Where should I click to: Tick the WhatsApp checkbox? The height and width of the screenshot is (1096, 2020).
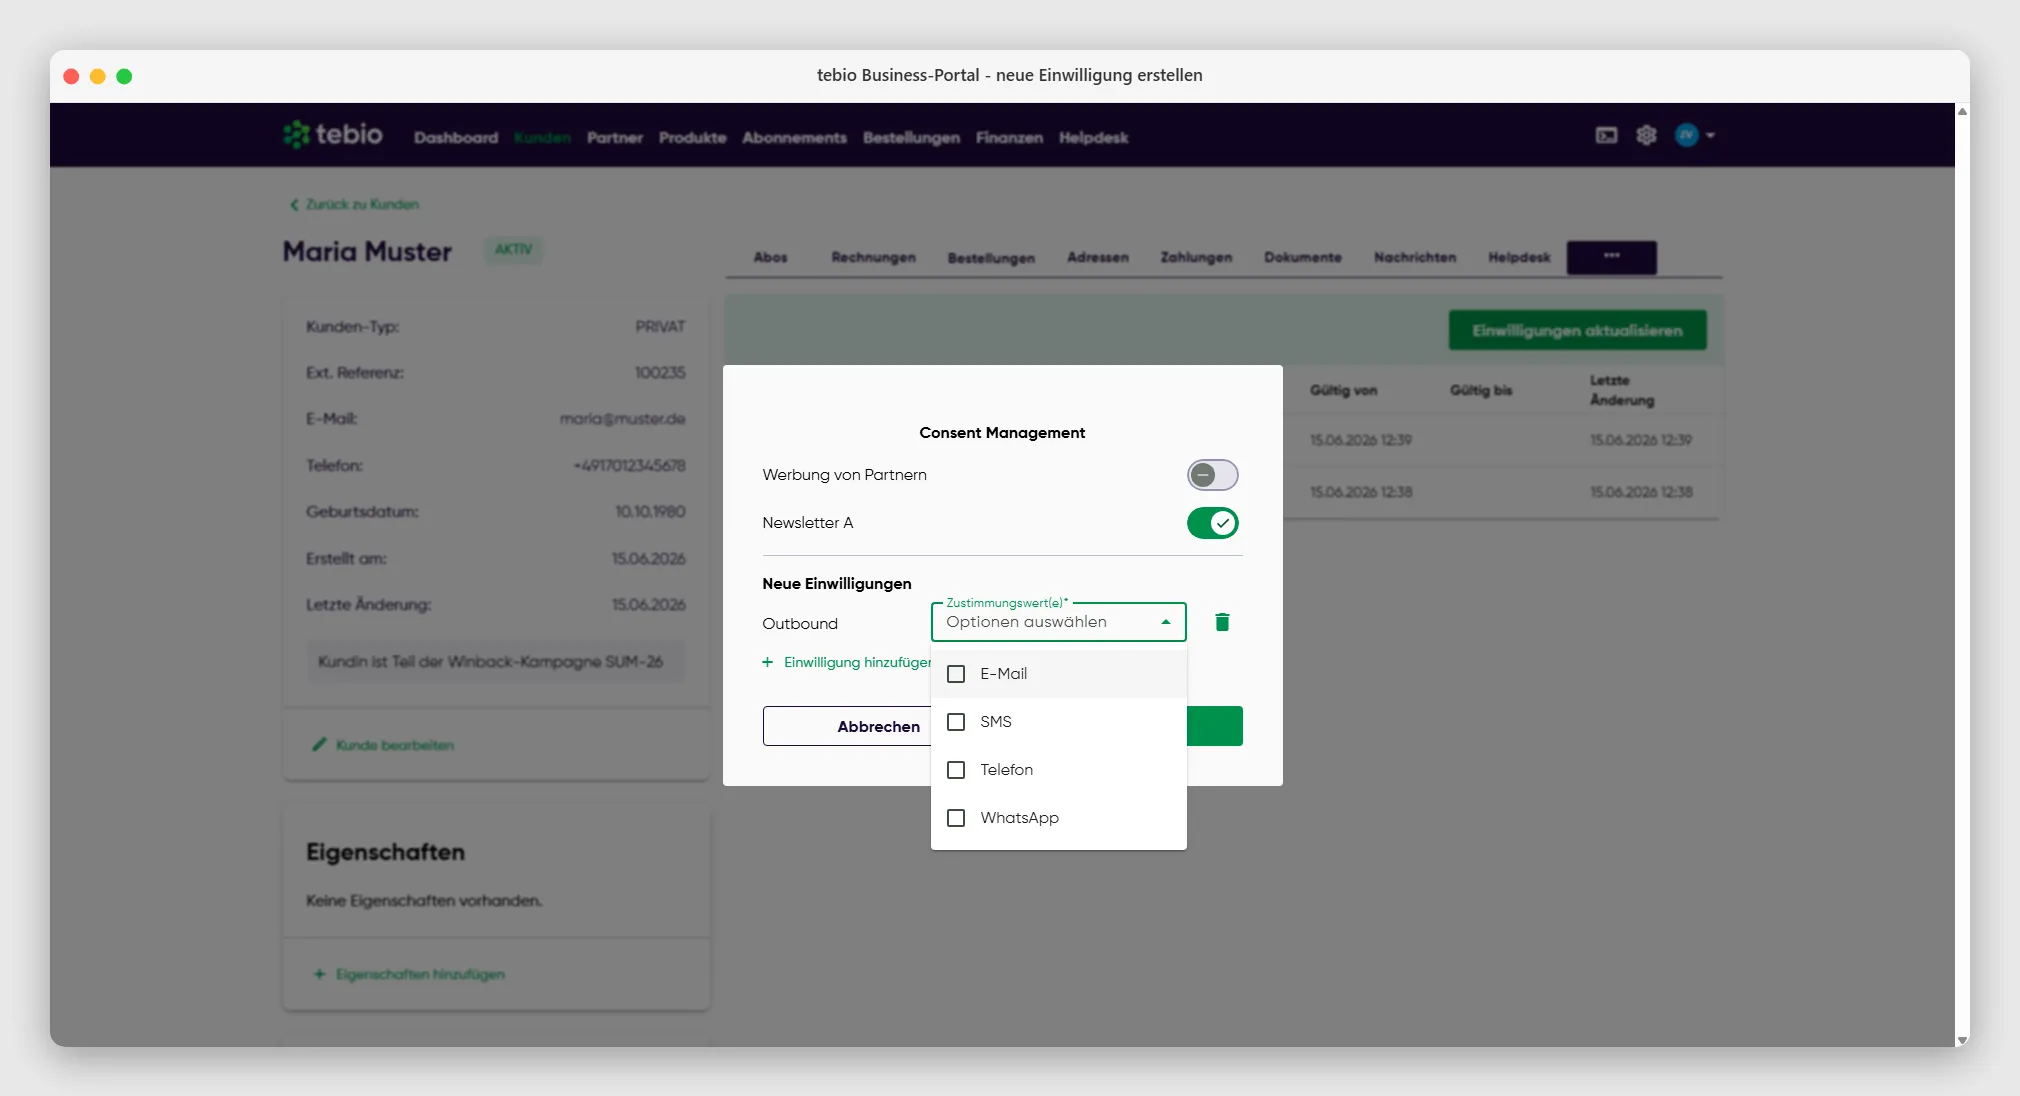tap(956, 818)
